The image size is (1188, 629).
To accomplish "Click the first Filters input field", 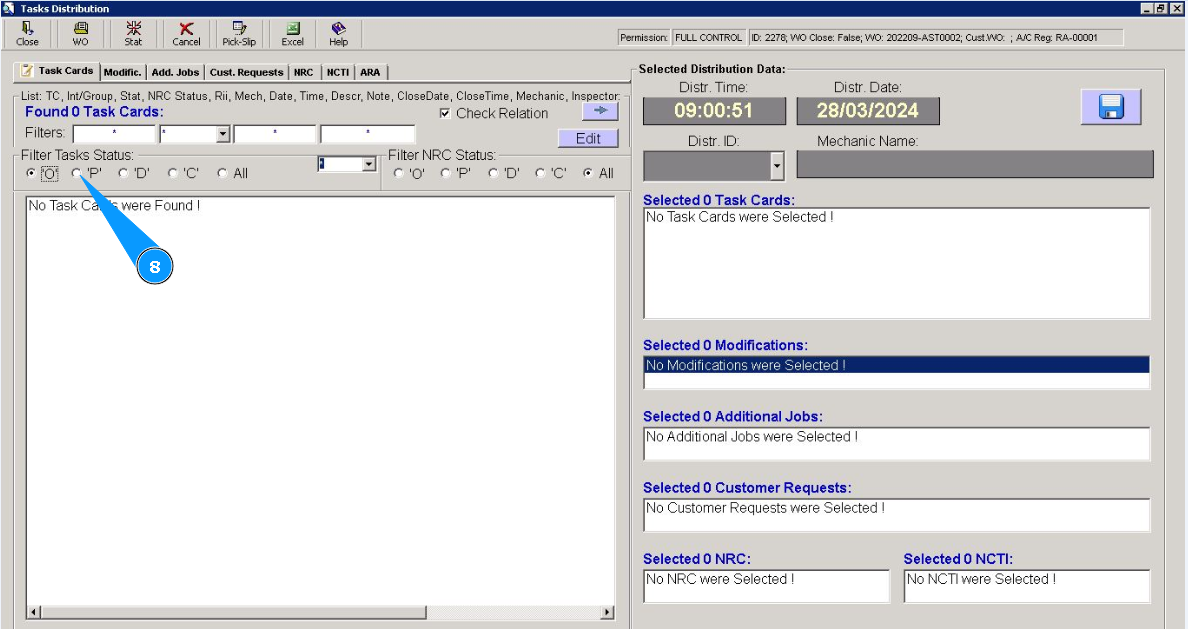I will tap(114, 134).
